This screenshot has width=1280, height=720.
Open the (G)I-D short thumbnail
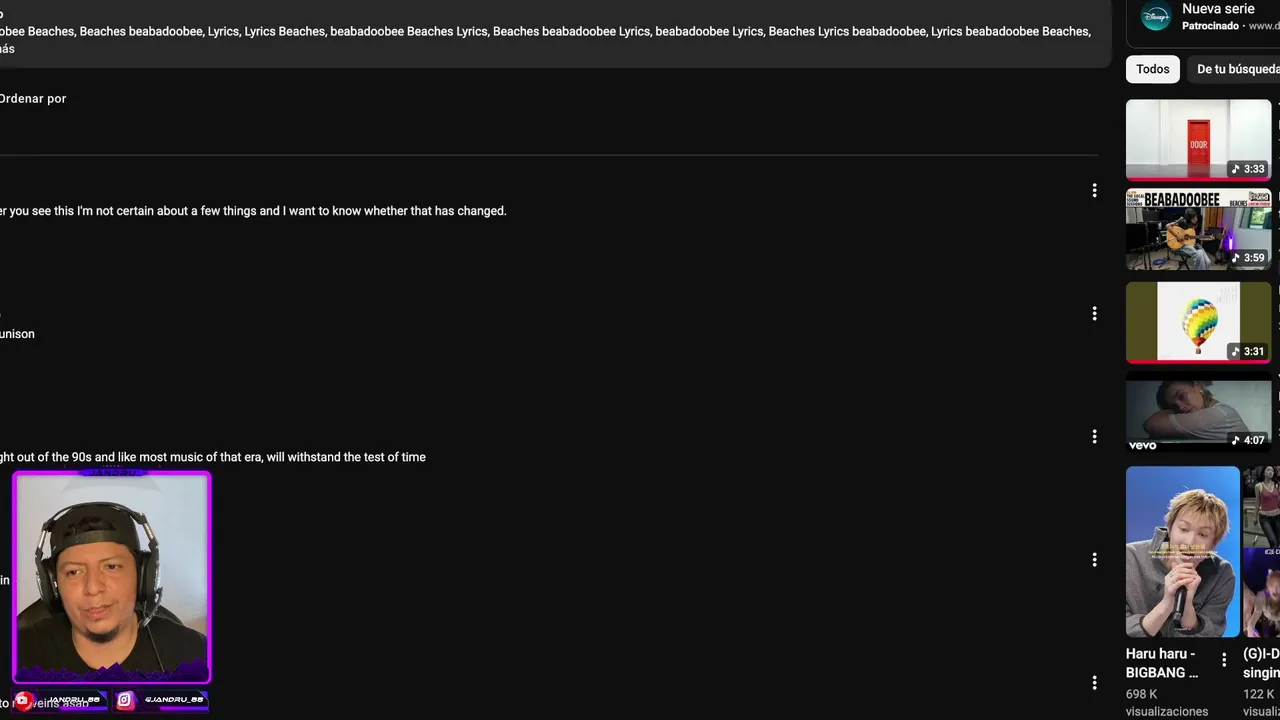[1262, 551]
